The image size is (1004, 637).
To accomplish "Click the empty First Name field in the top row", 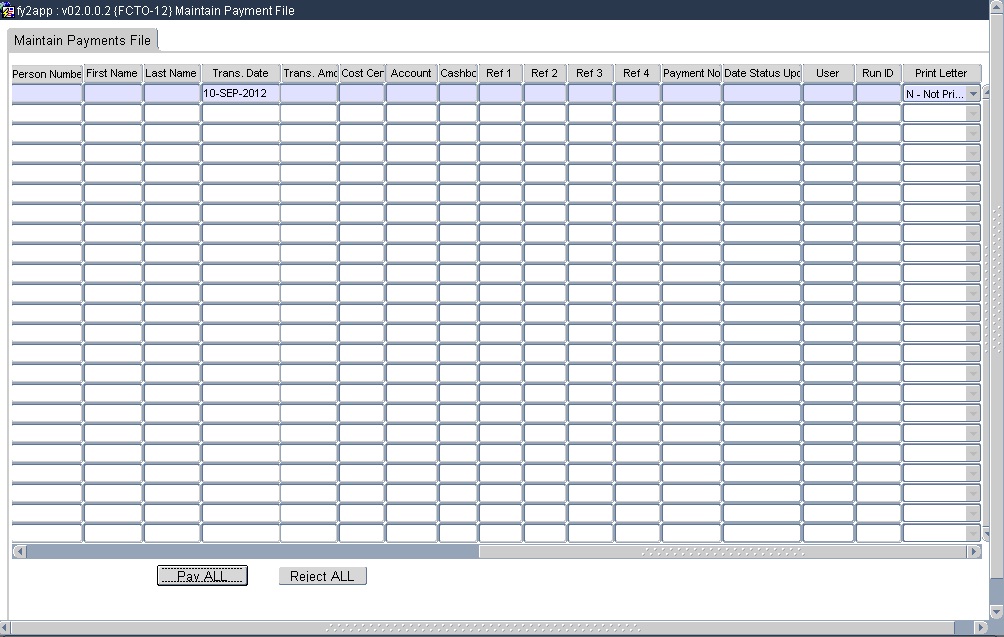I will (x=111, y=93).
